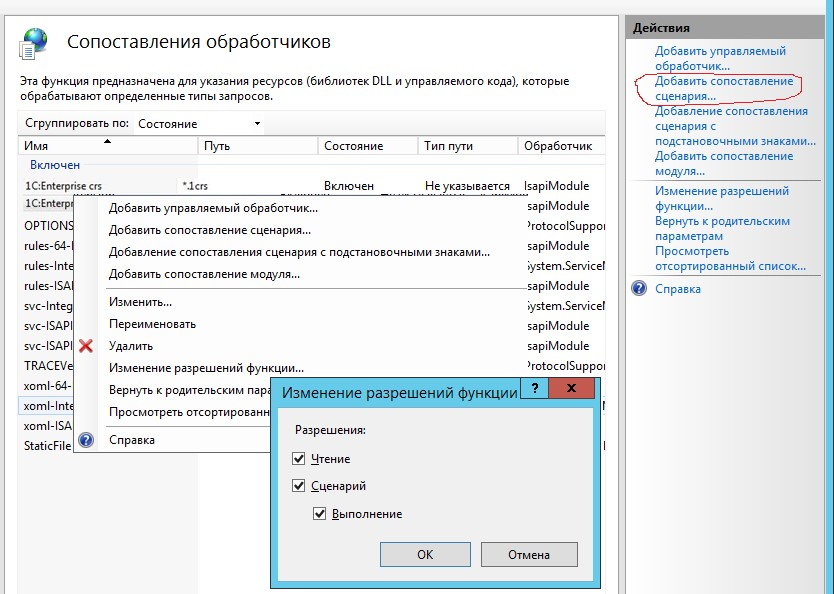Screen dimensions: 834x594
Task: Click the help icon in Действия panel
Action: tap(640, 289)
